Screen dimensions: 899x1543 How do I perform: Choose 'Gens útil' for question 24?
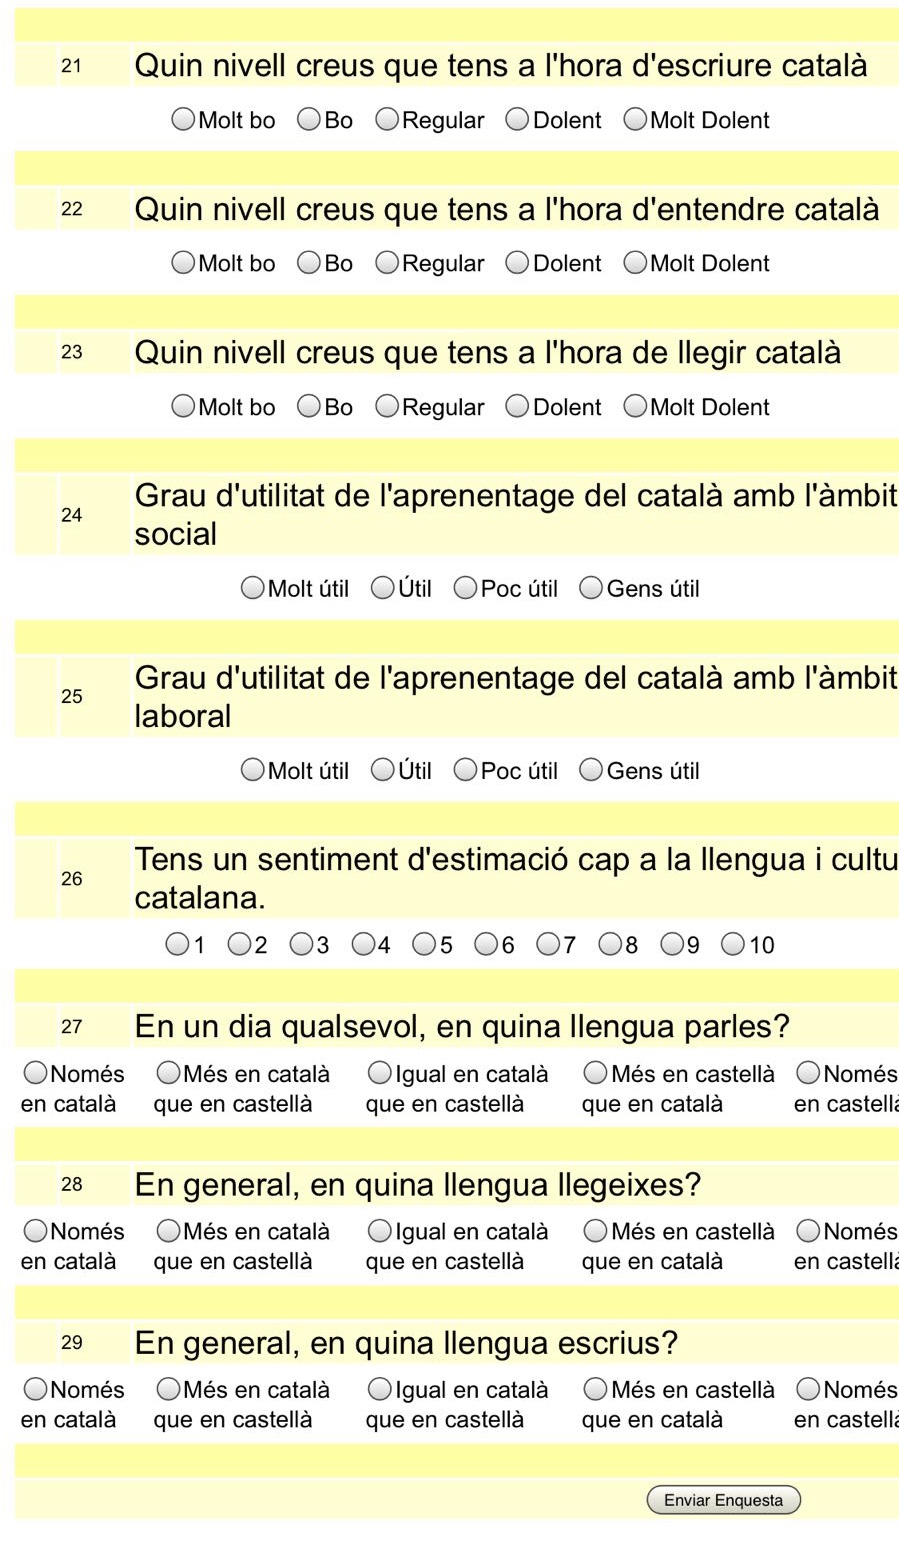coord(591,588)
